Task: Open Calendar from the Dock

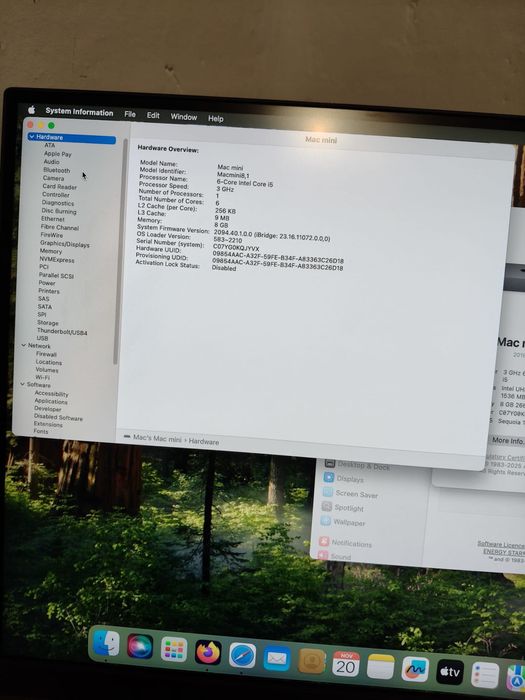Action: 346,664
